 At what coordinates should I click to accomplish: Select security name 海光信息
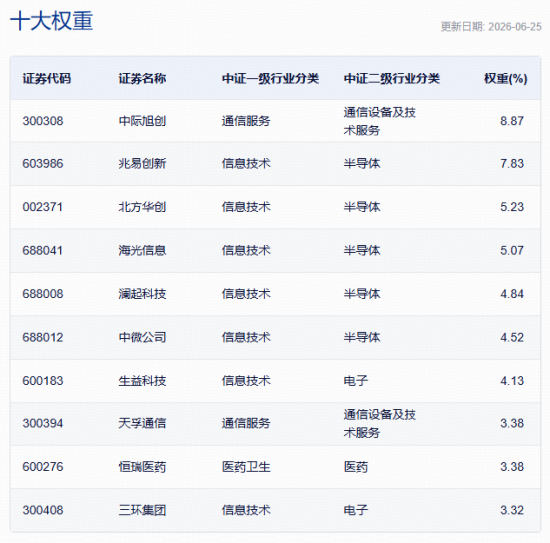pyautogui.click(x=142, y=250)
